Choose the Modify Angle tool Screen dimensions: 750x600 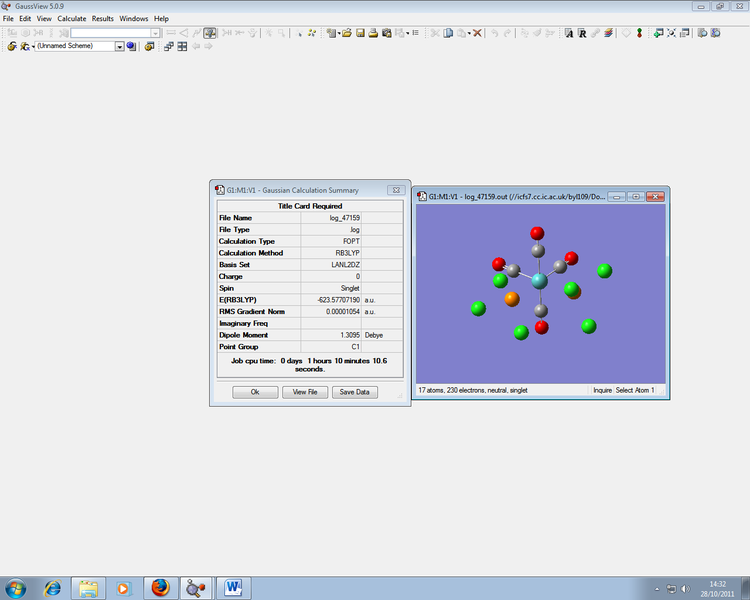[184, 33]
